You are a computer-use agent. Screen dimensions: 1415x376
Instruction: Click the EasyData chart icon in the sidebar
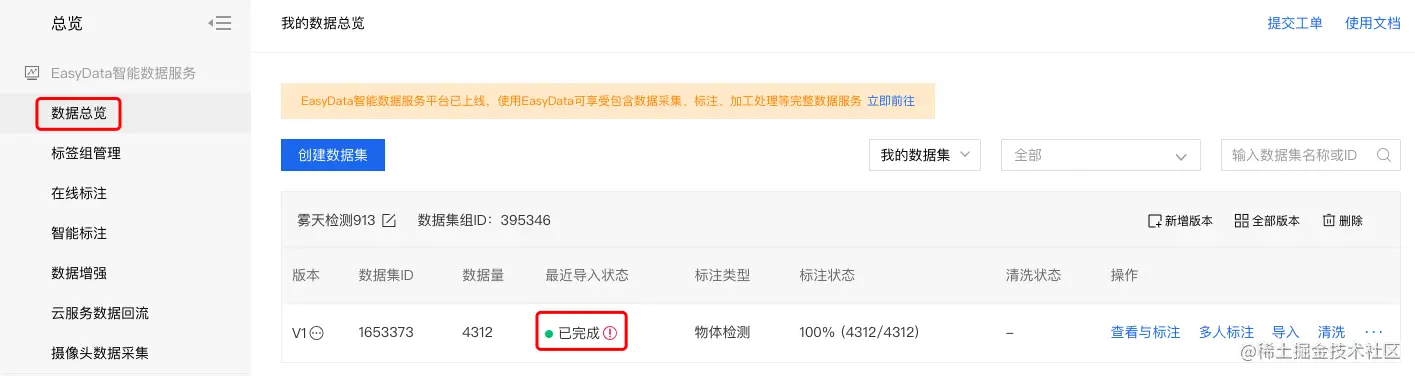point(32,73)
